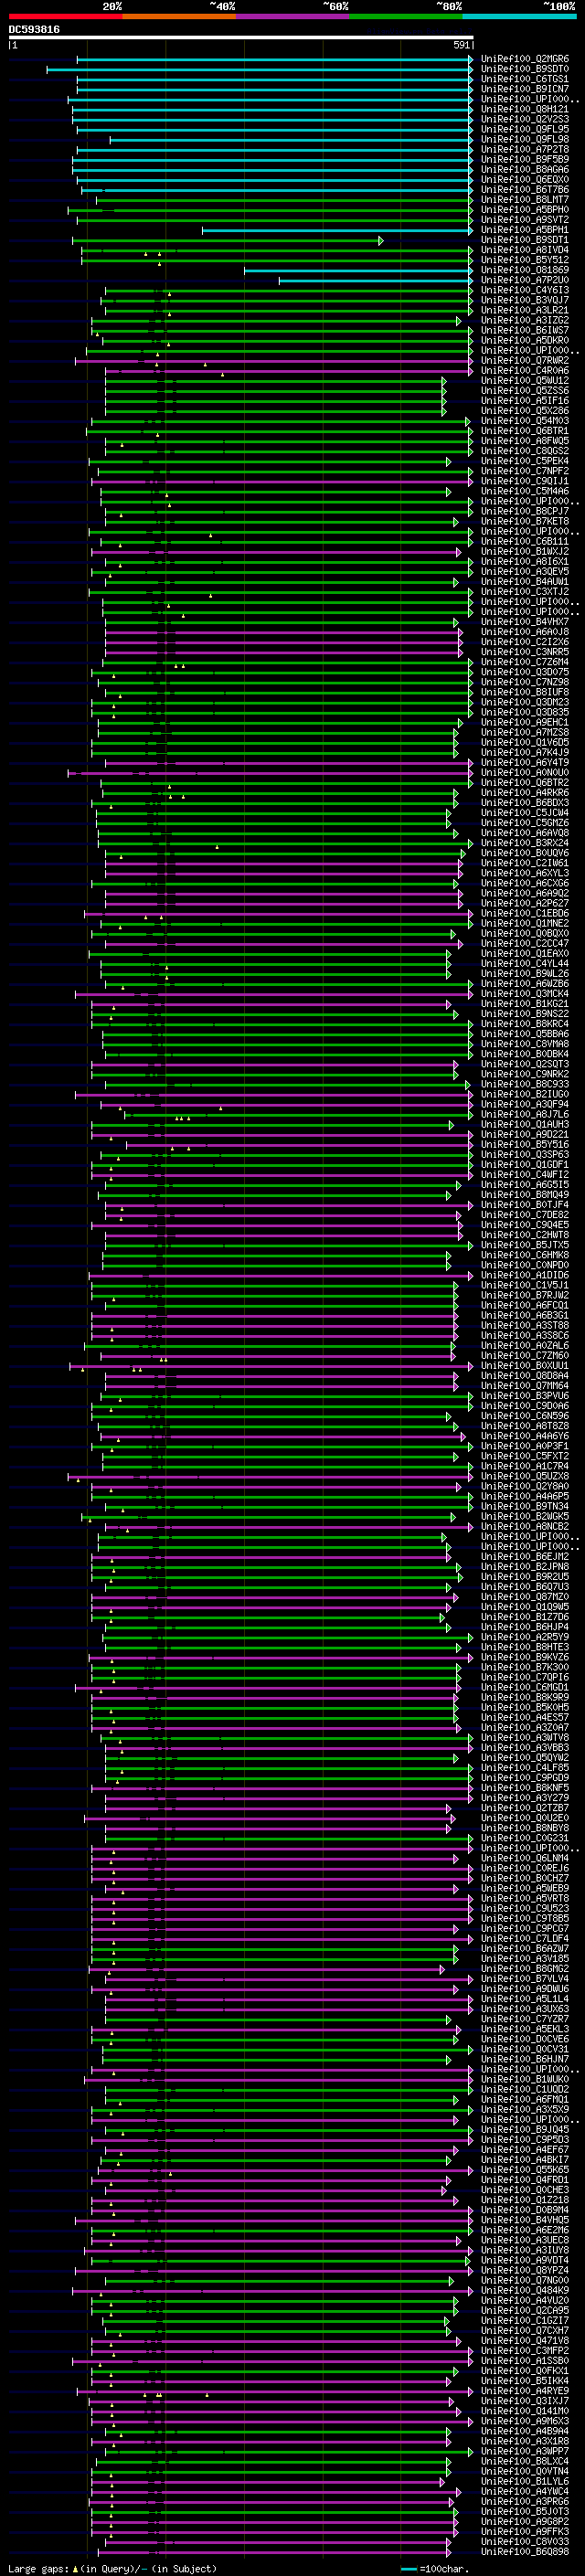The image size is (585, 2576).
Task: Open hit UniRef100_B9ICN7
Action: pos(525,89)
